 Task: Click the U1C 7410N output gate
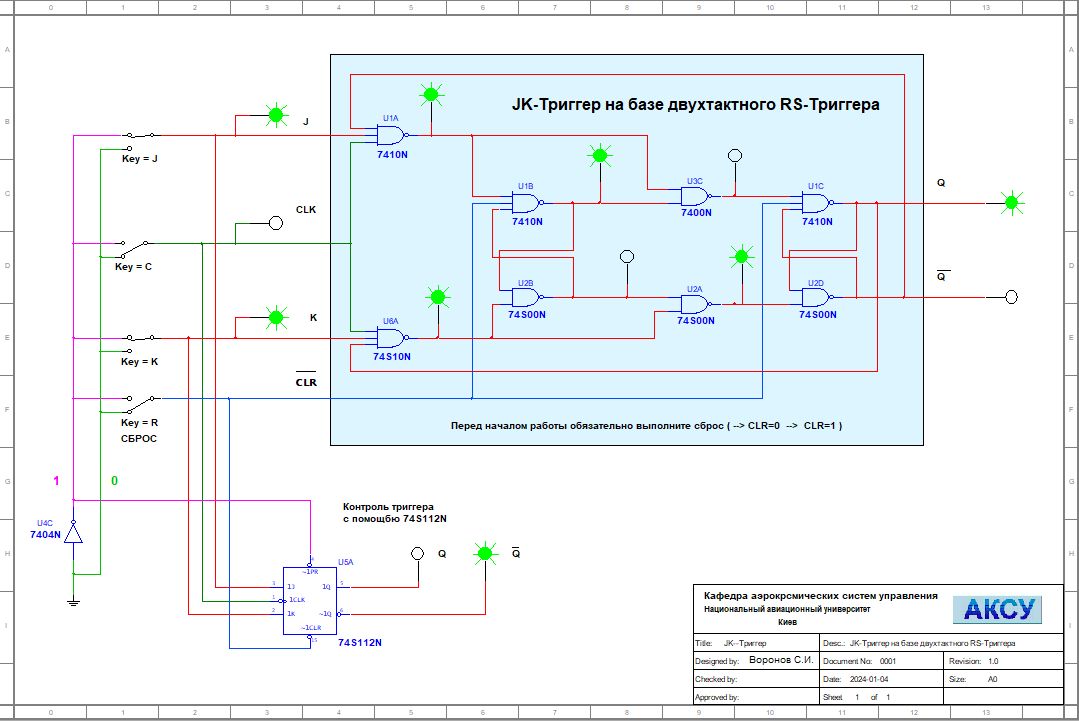[x=817, y=203]
